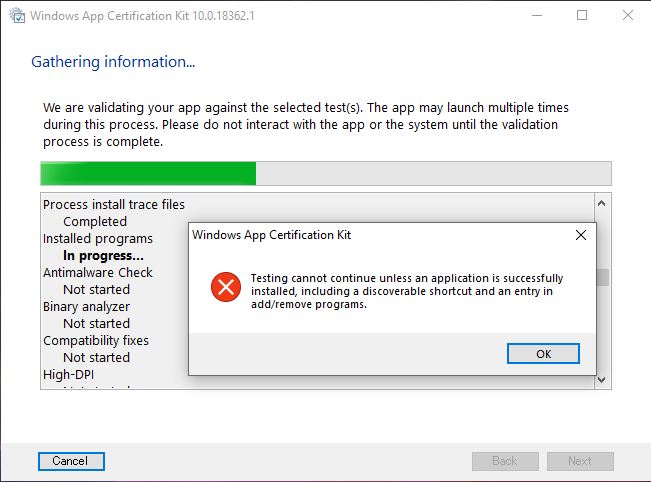Image resolution: width=651 pixels, height=482 pixels.
Task: Close the Windows App Certification Kit error dialog
Action: coord(581,235)
